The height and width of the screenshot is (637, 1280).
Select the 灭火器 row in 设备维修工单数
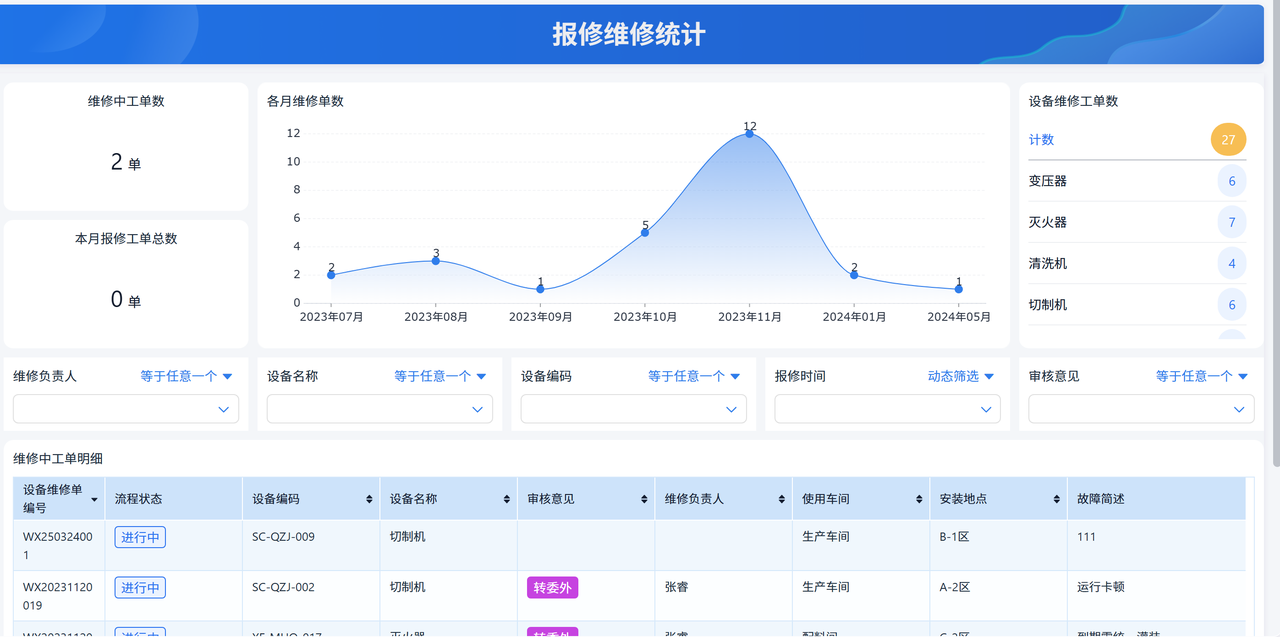pos(1138,222)
